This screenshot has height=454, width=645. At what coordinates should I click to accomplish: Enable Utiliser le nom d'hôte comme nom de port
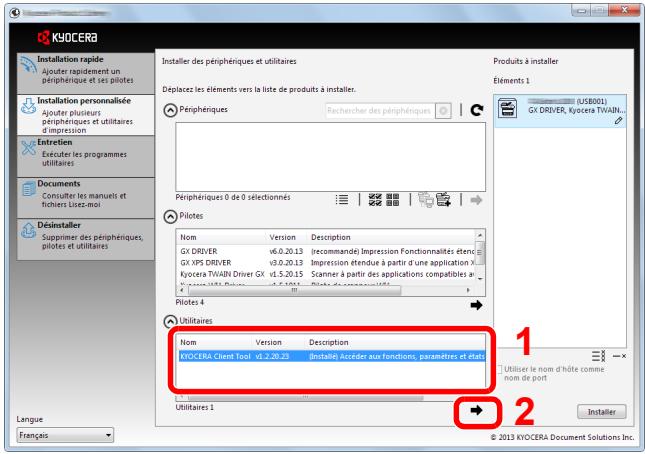(x=499, y=369)
